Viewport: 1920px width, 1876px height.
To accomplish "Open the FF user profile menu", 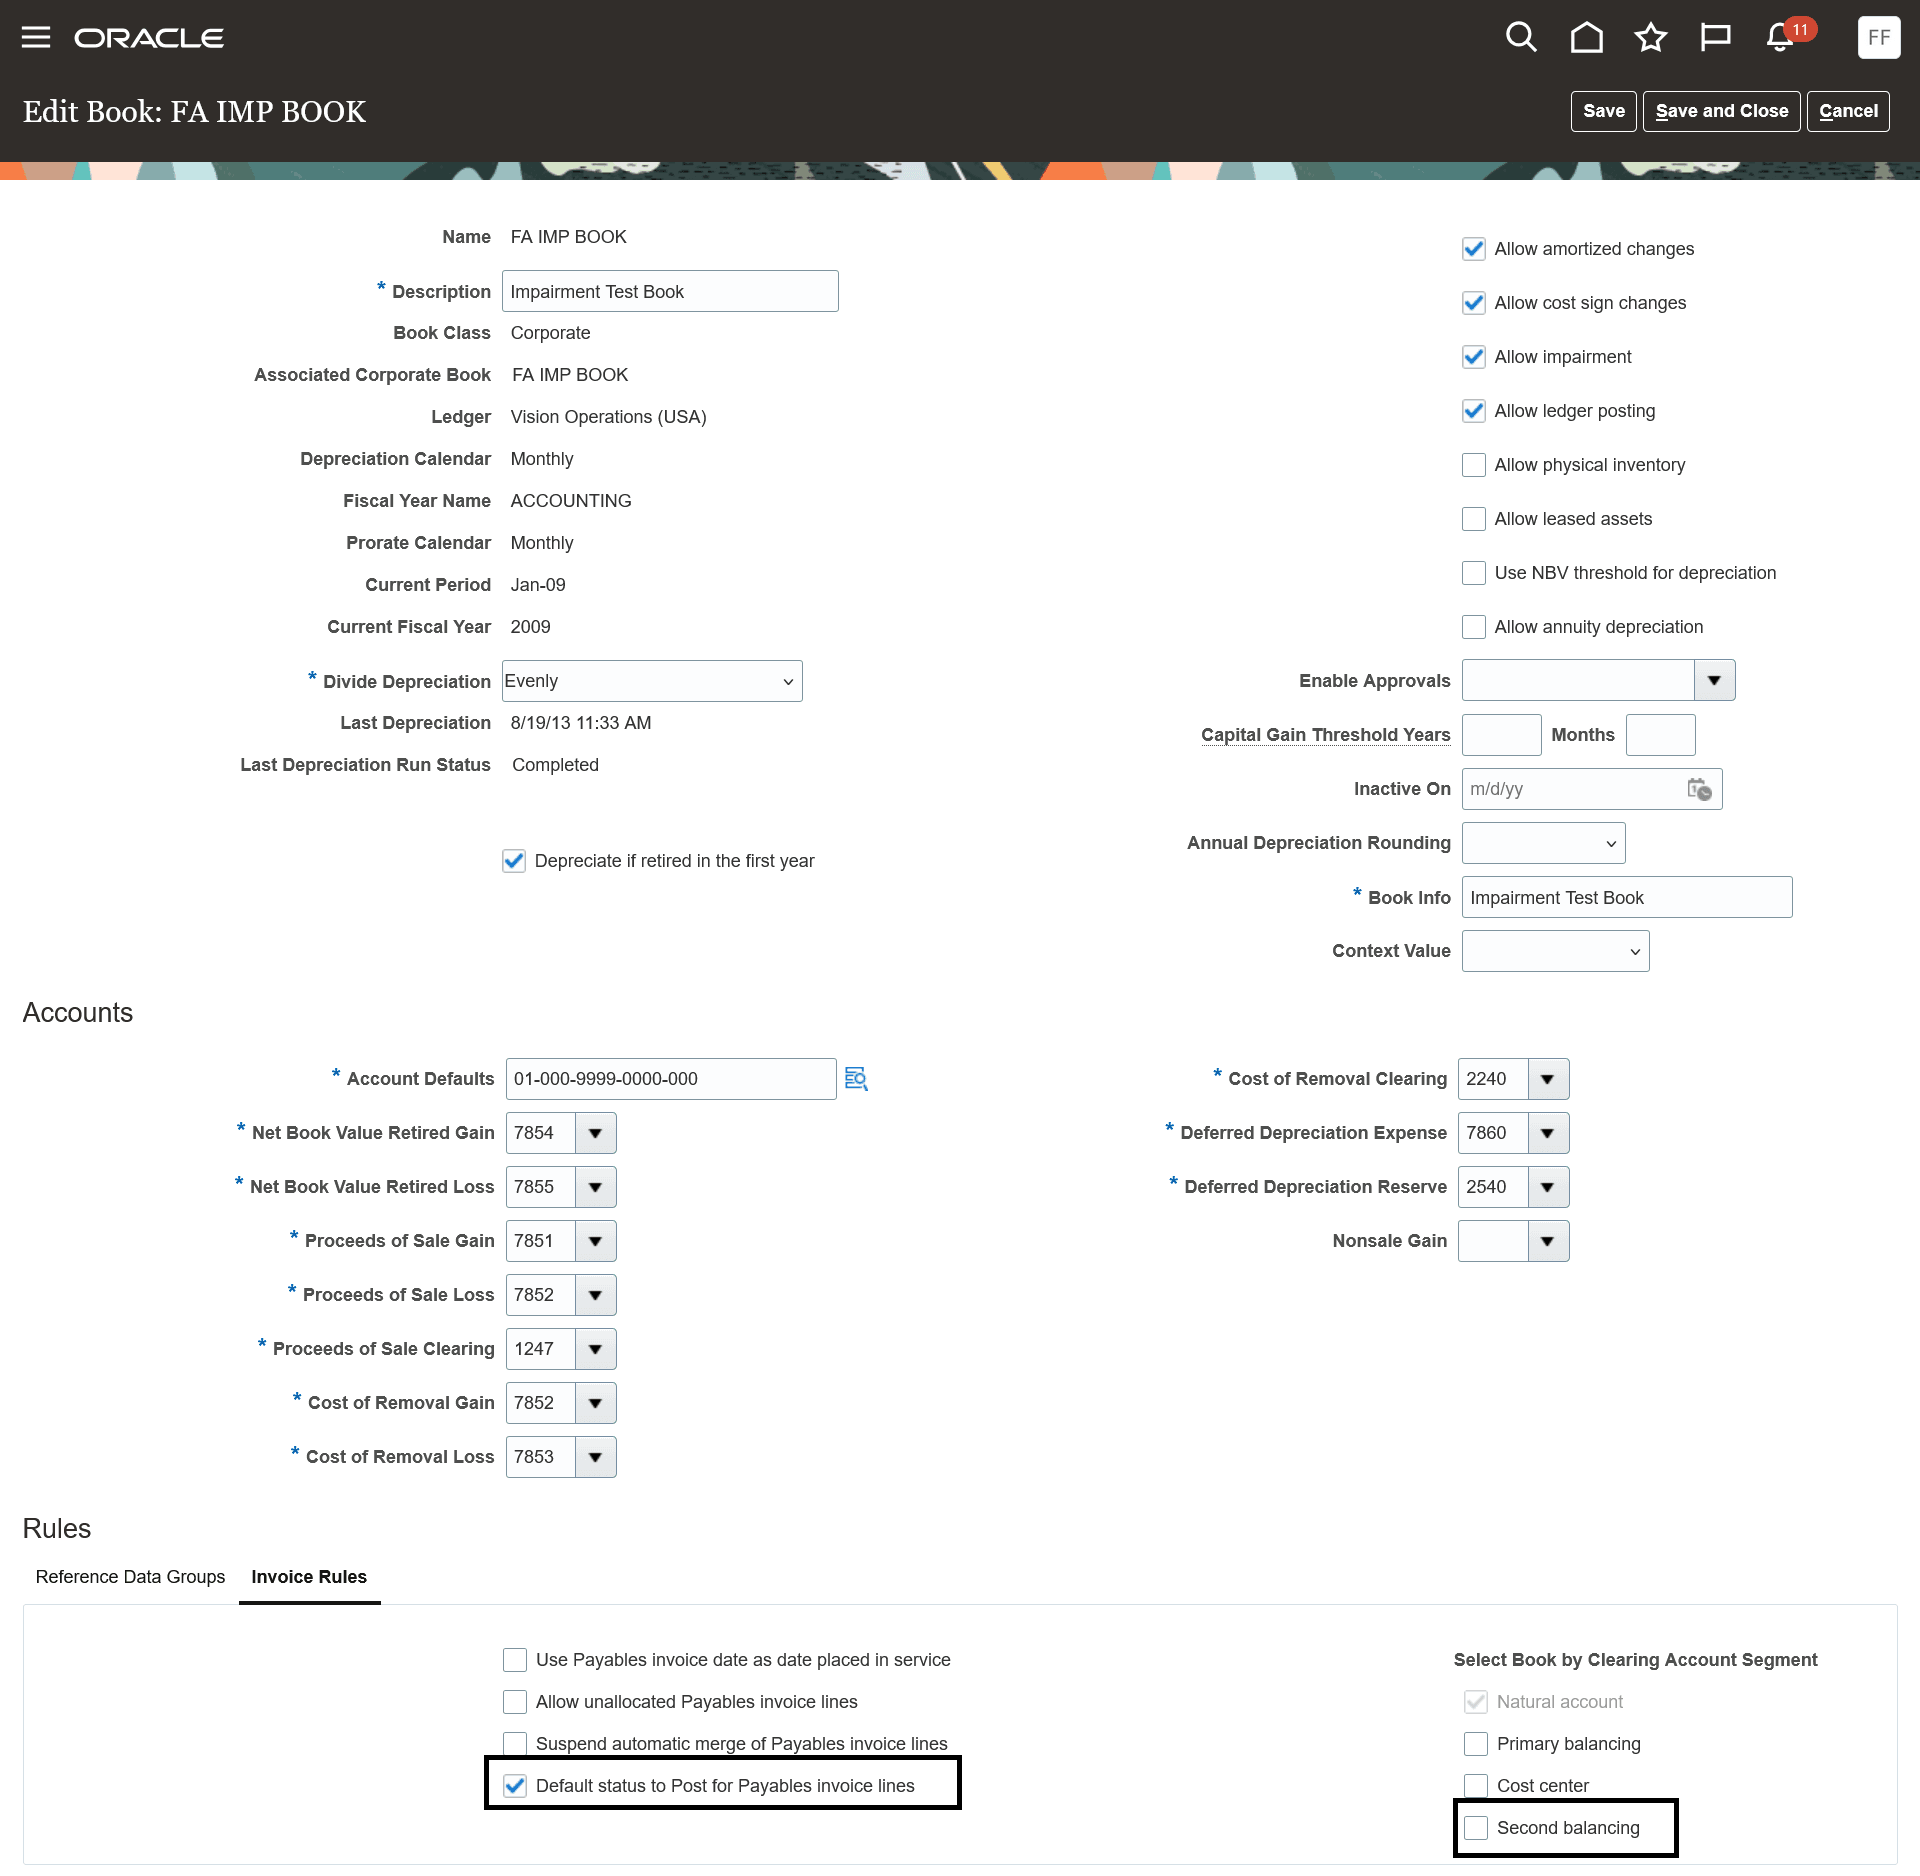I will tap(1878, 38).
